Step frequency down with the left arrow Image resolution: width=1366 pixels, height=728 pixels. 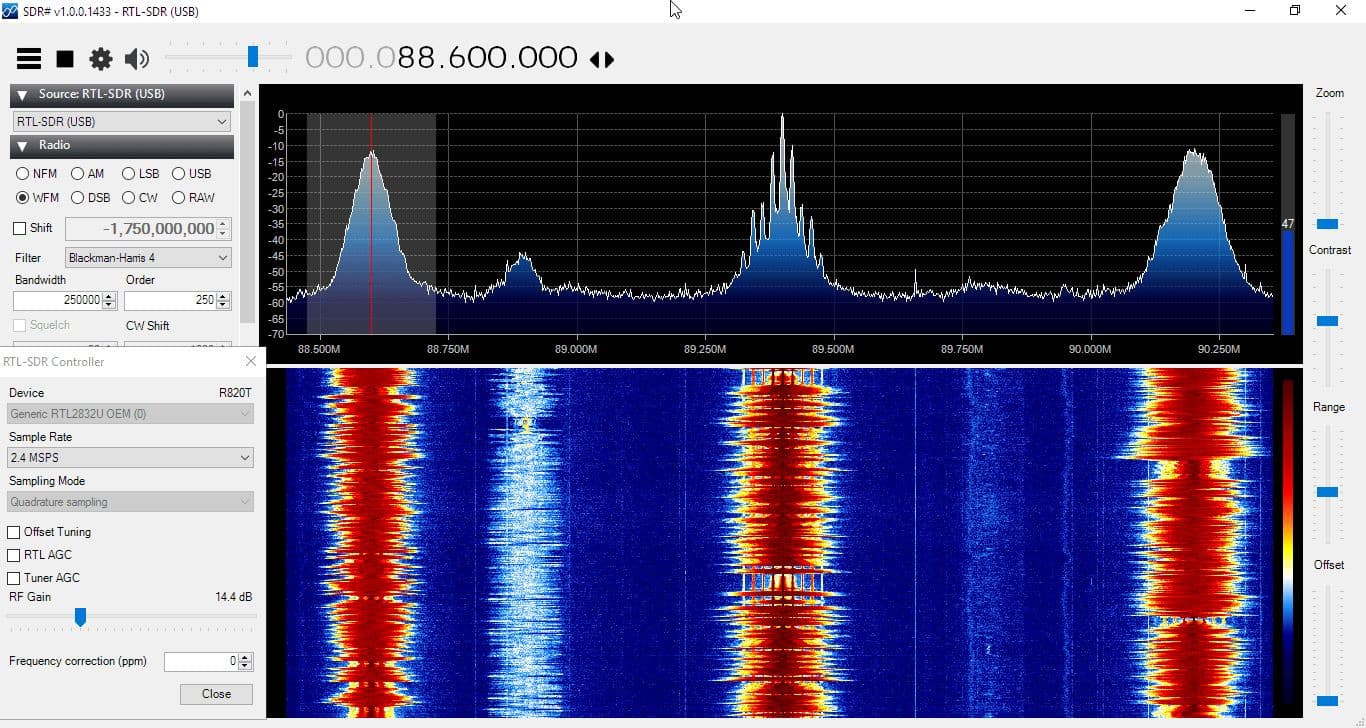tap(596, 60)
